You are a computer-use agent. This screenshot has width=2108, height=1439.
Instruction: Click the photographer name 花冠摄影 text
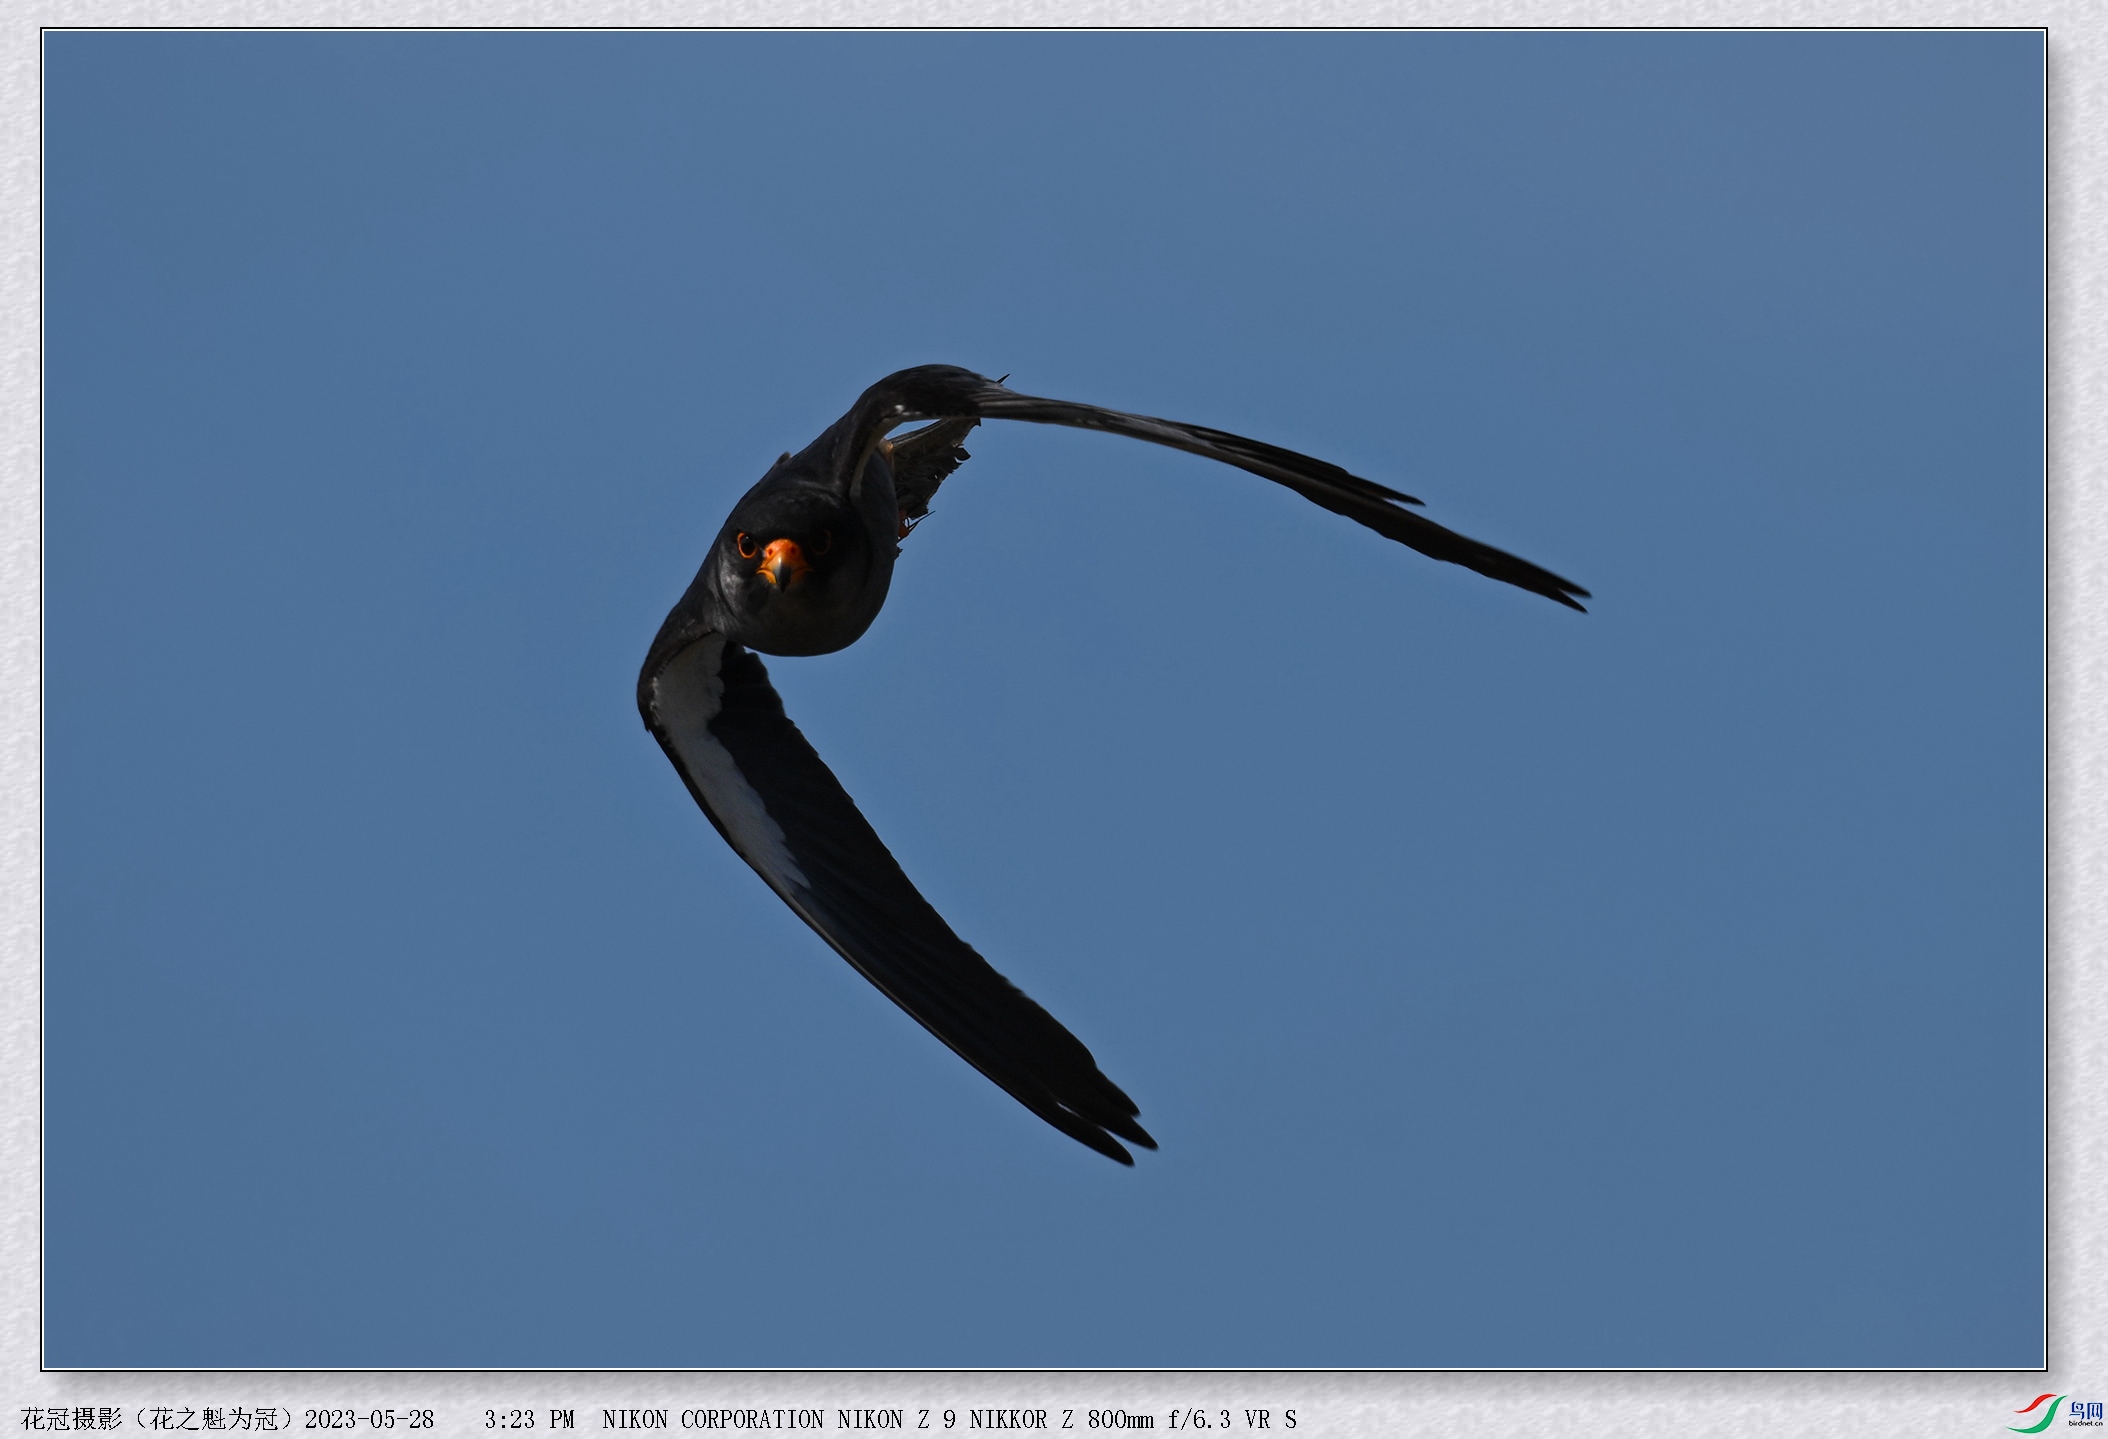(71, 1419)
